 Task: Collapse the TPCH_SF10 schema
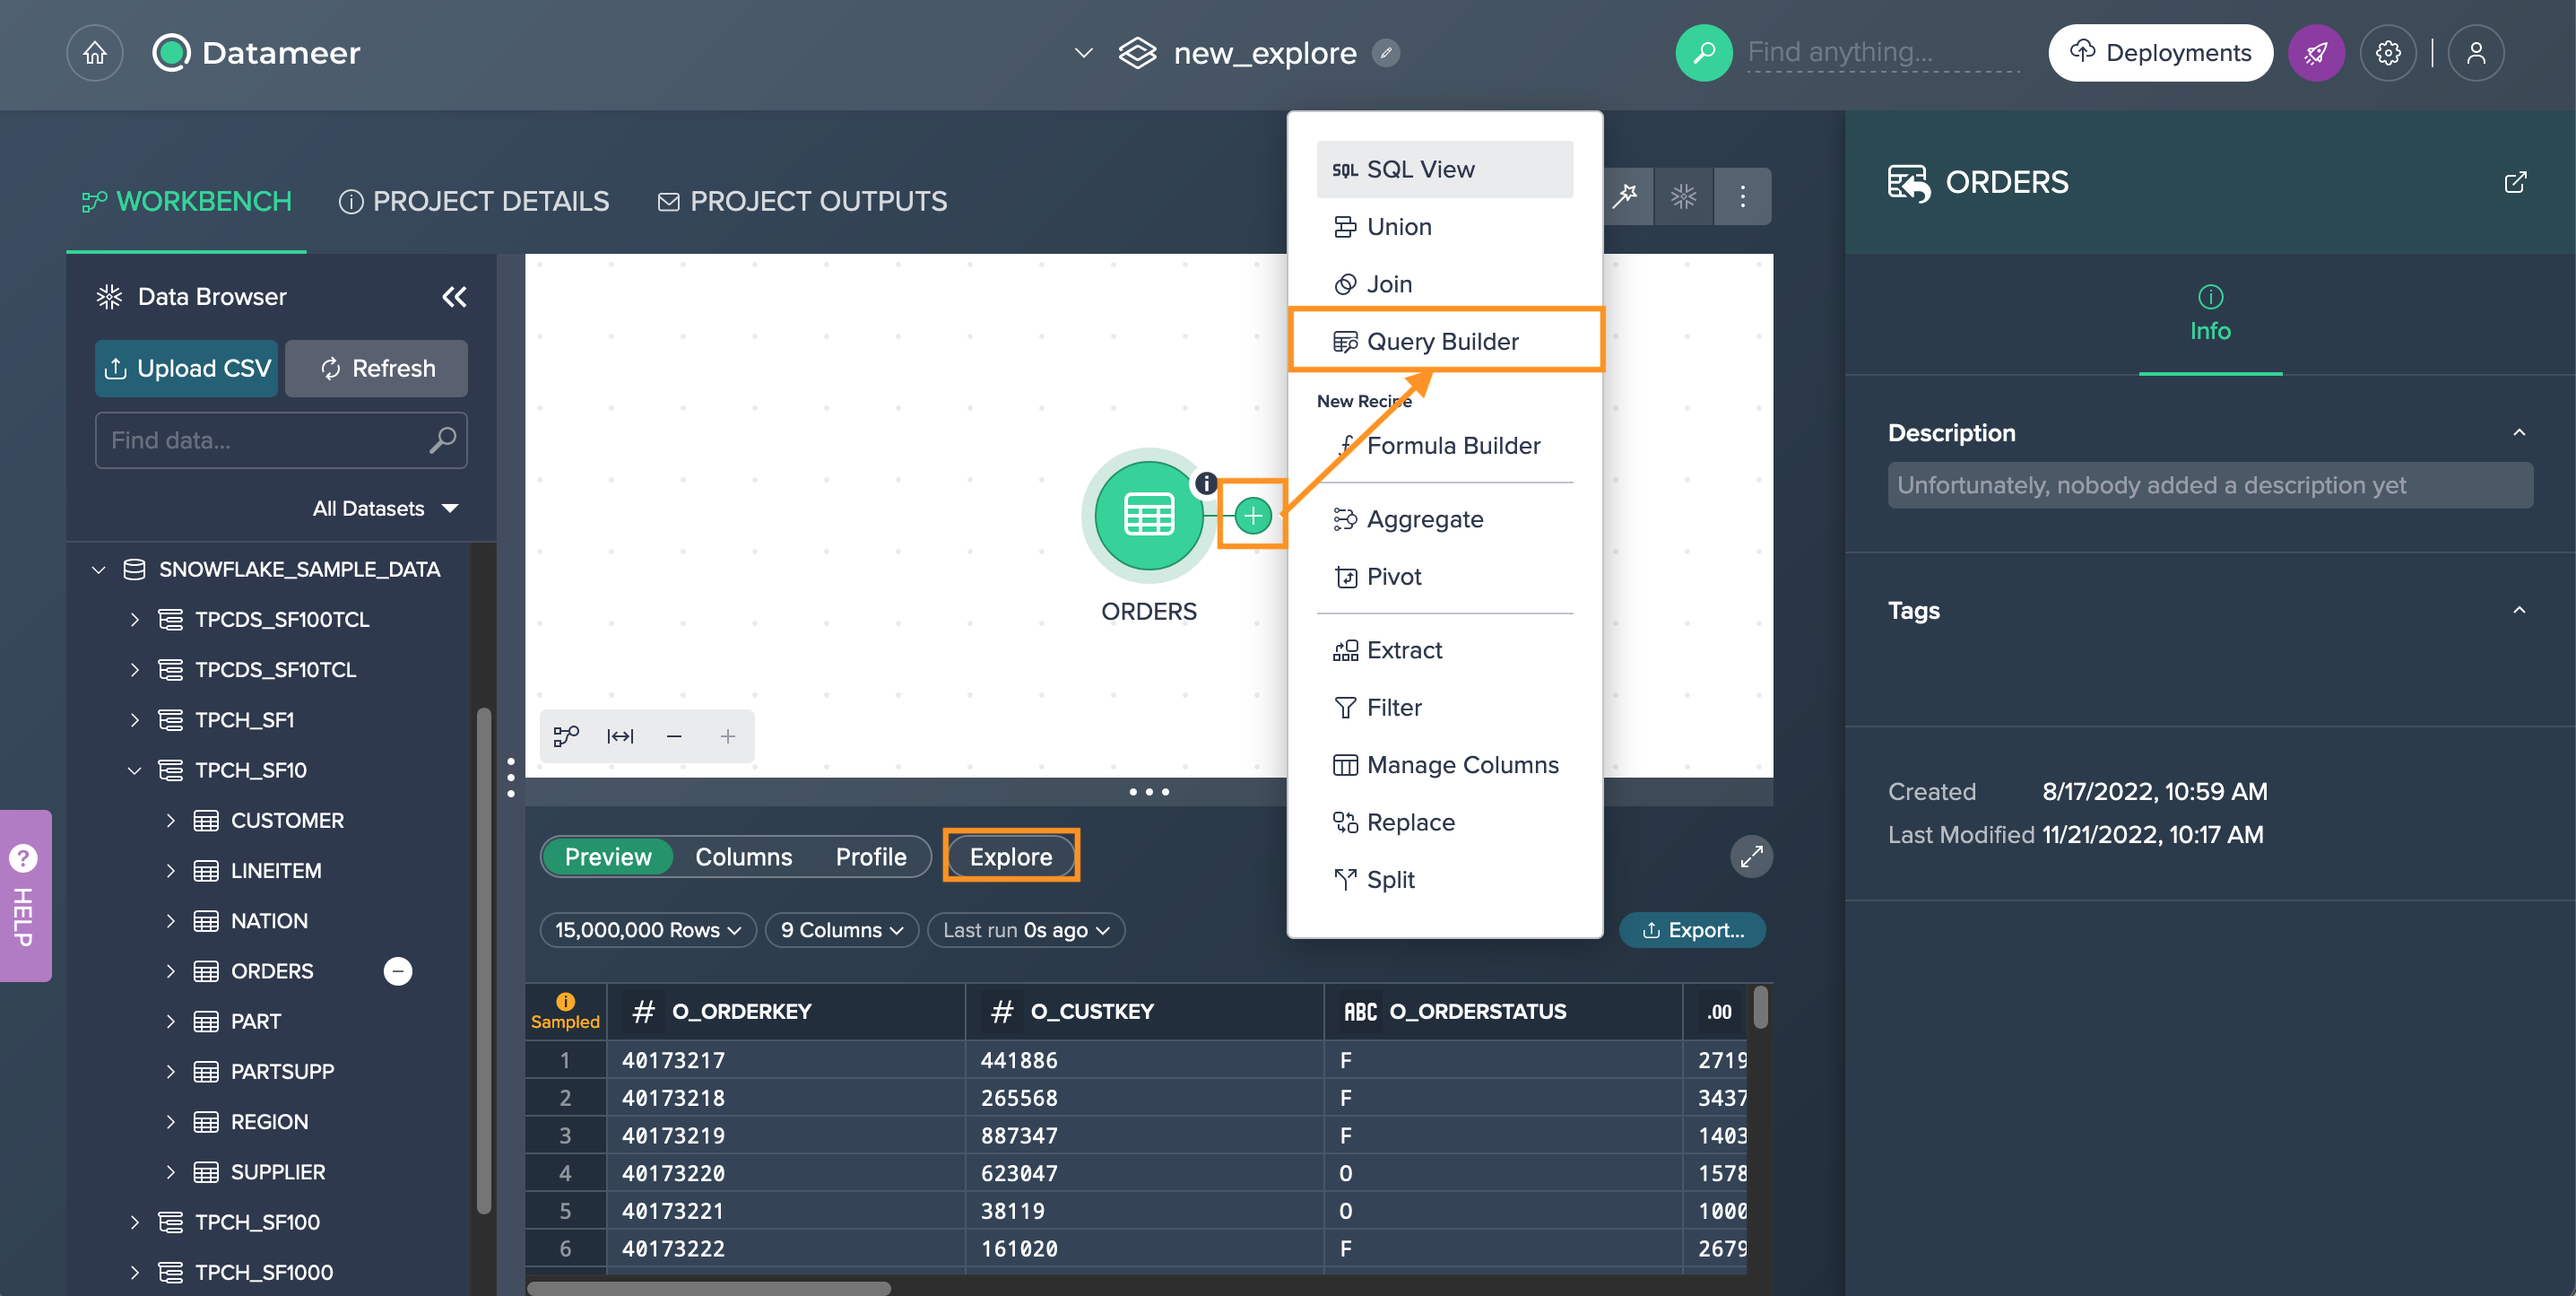pyautogui.click(x=134, y=770)
